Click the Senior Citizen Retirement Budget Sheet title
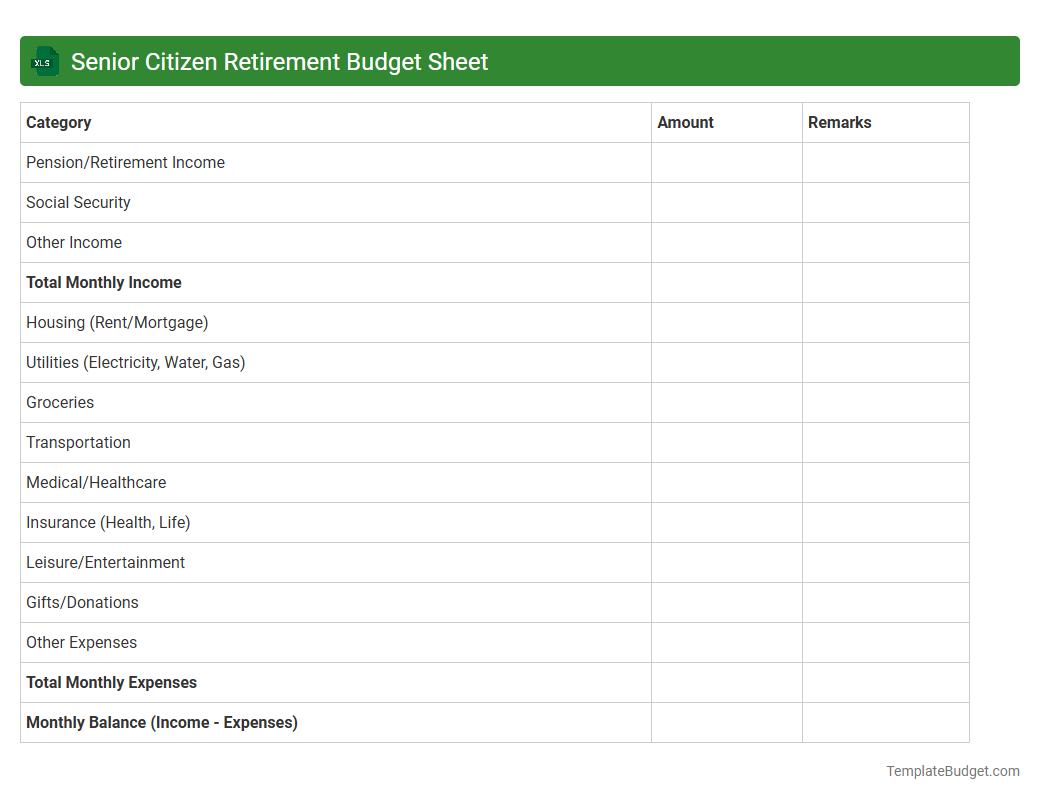Screen dimensions: 1040x800 [279, 61]
